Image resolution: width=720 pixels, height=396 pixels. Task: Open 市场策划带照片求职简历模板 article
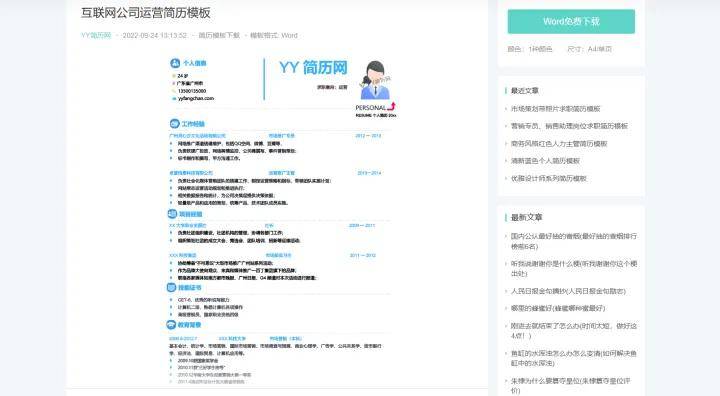[556, 109]
